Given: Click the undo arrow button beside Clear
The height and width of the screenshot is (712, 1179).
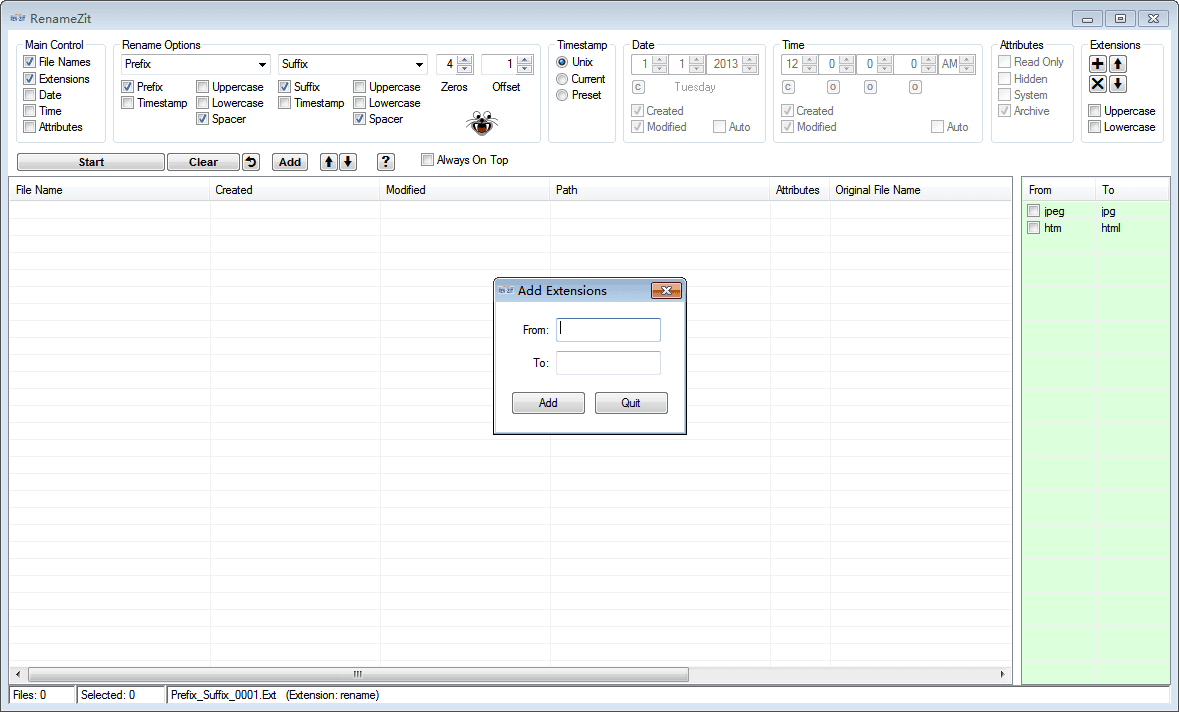Looking at the screenshot, I should [251, 162].
